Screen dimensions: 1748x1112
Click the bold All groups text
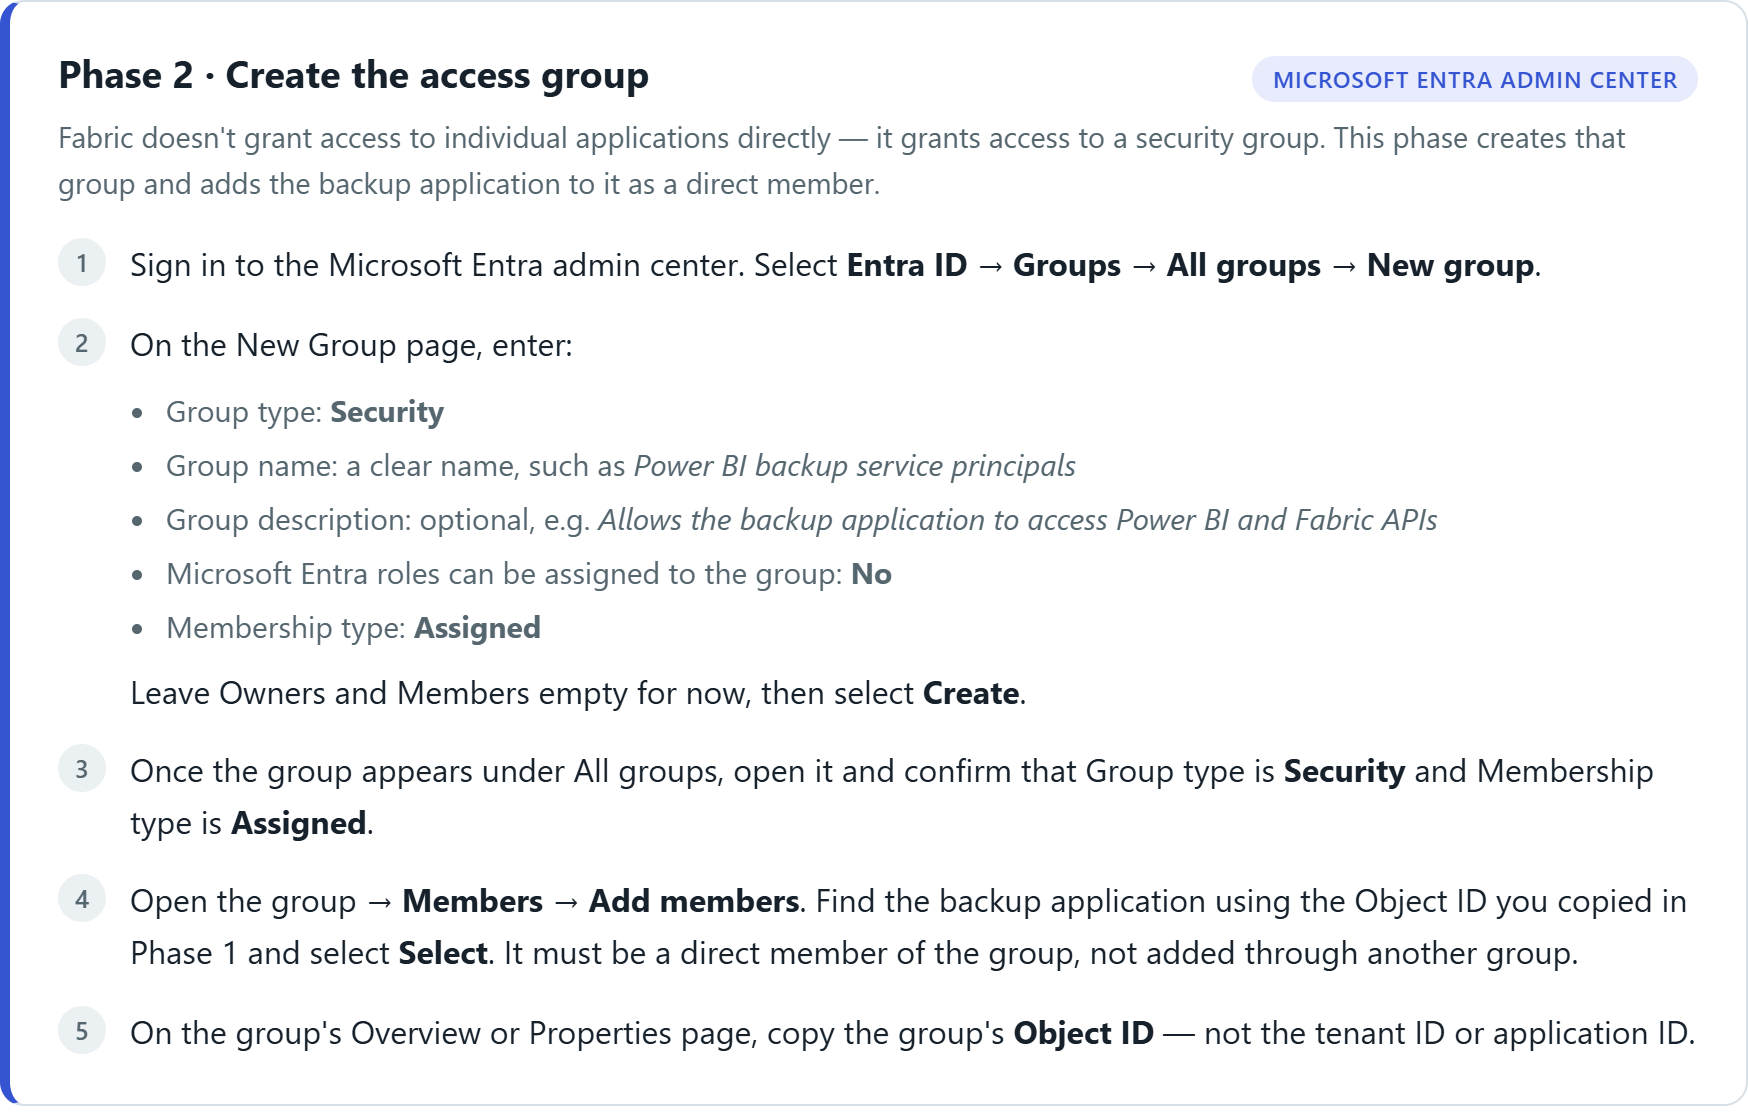click(1243, 265)
